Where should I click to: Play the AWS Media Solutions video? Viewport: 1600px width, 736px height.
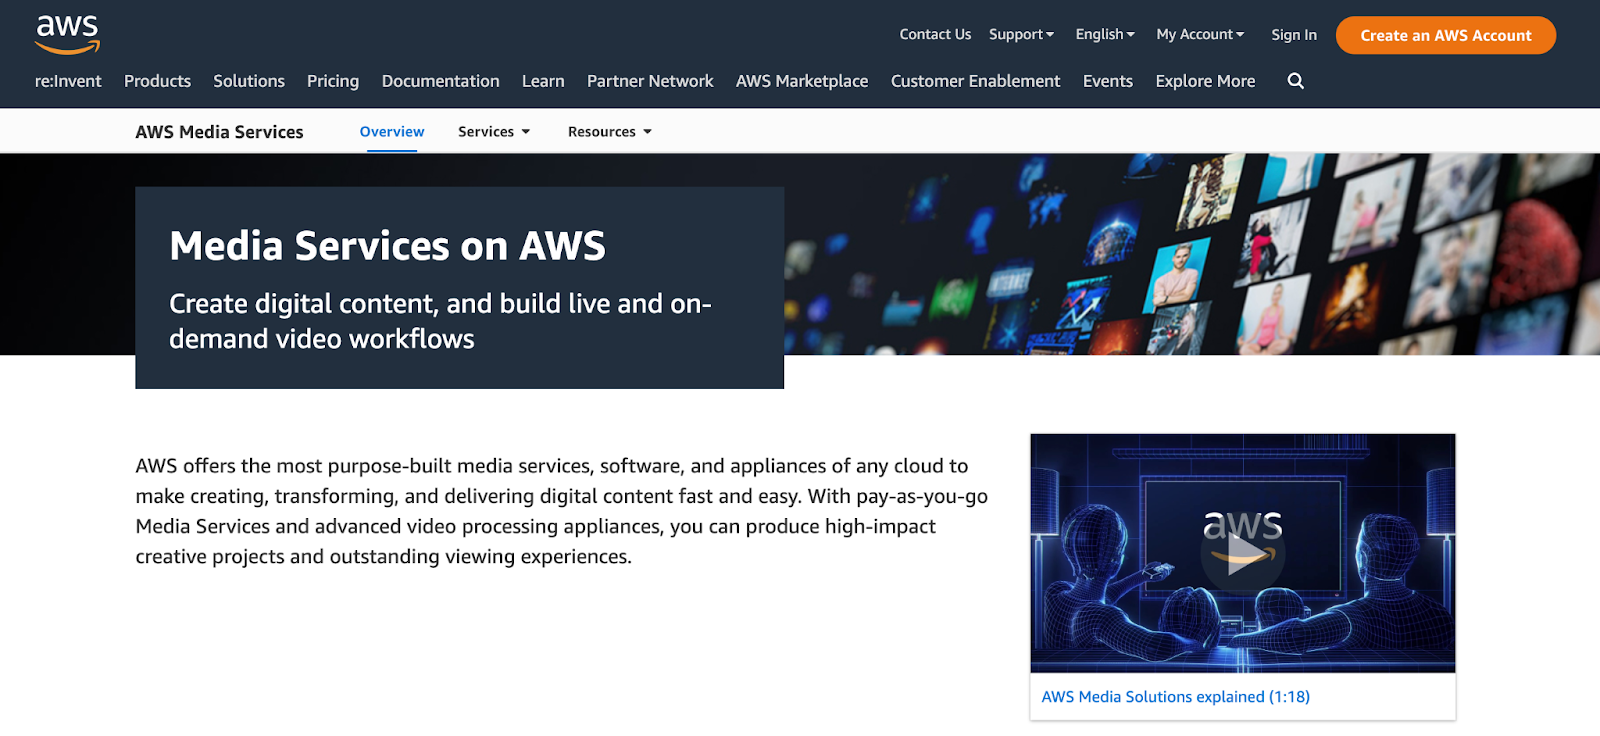click(1242, 554)
